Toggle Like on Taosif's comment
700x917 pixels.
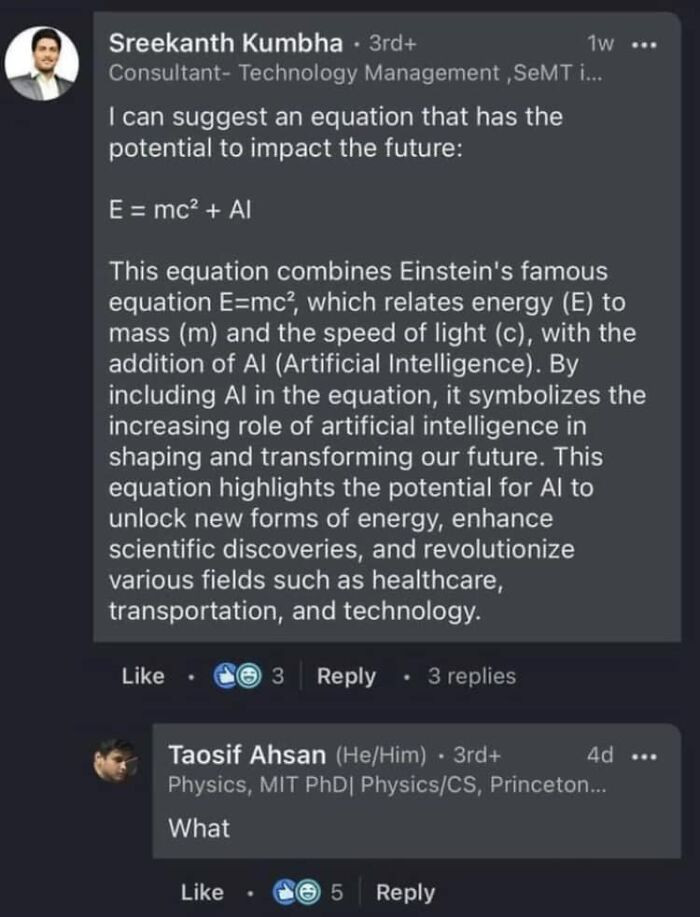[202, 891]
